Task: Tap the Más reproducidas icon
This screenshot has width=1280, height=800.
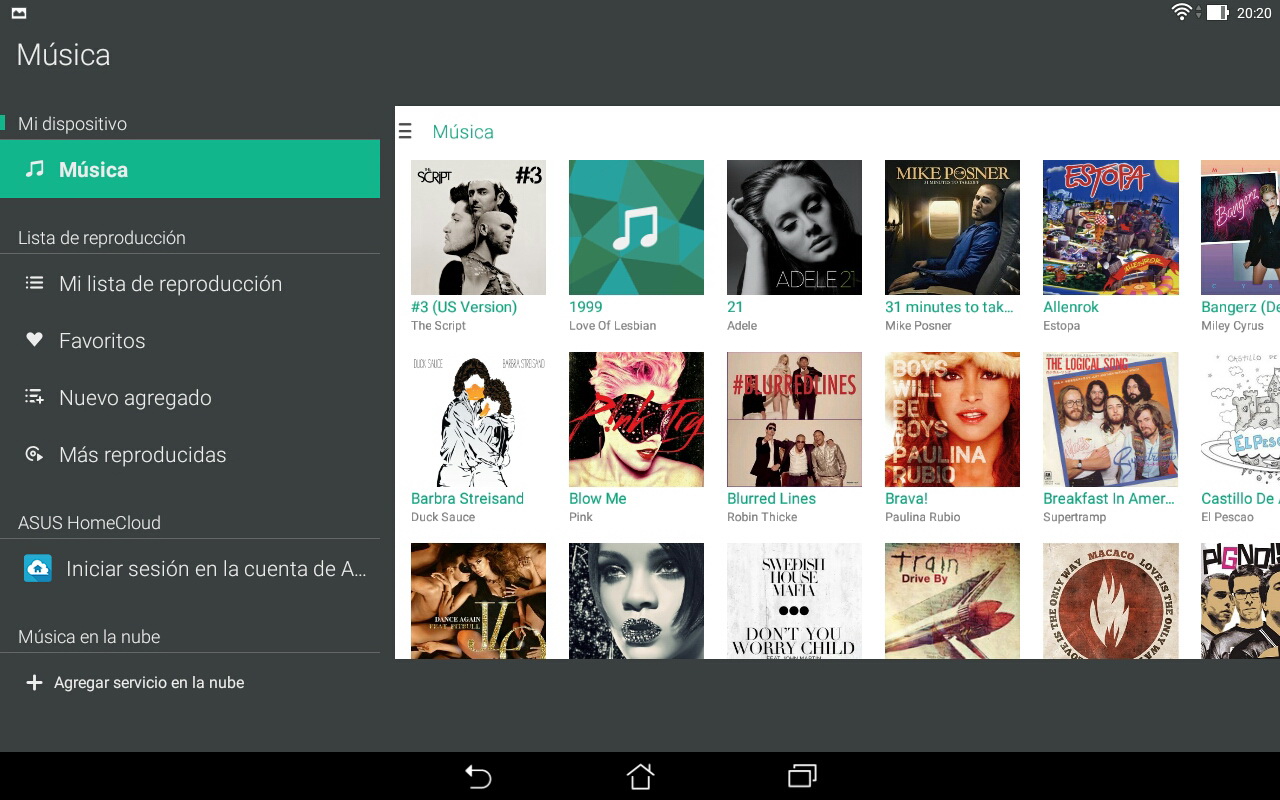Action: pyautogui.click(x=35, y=454)
